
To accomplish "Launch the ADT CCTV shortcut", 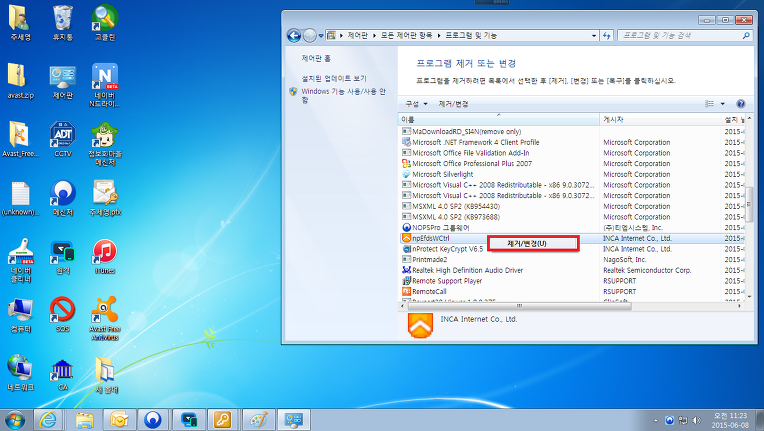I will pos(62,139).
